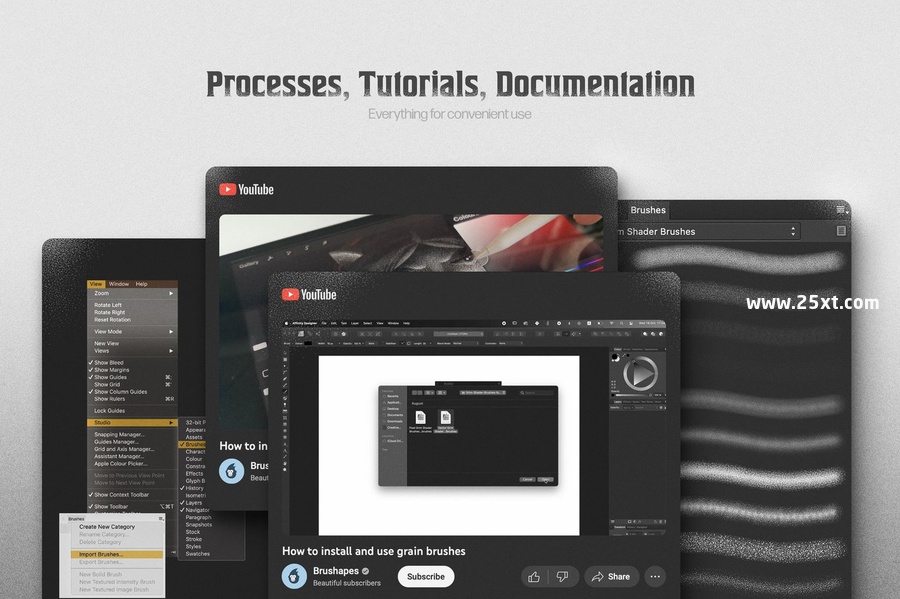The image size is (900, 599).
Task: Open the View menu in the menu bar
Action: [96, 284]
